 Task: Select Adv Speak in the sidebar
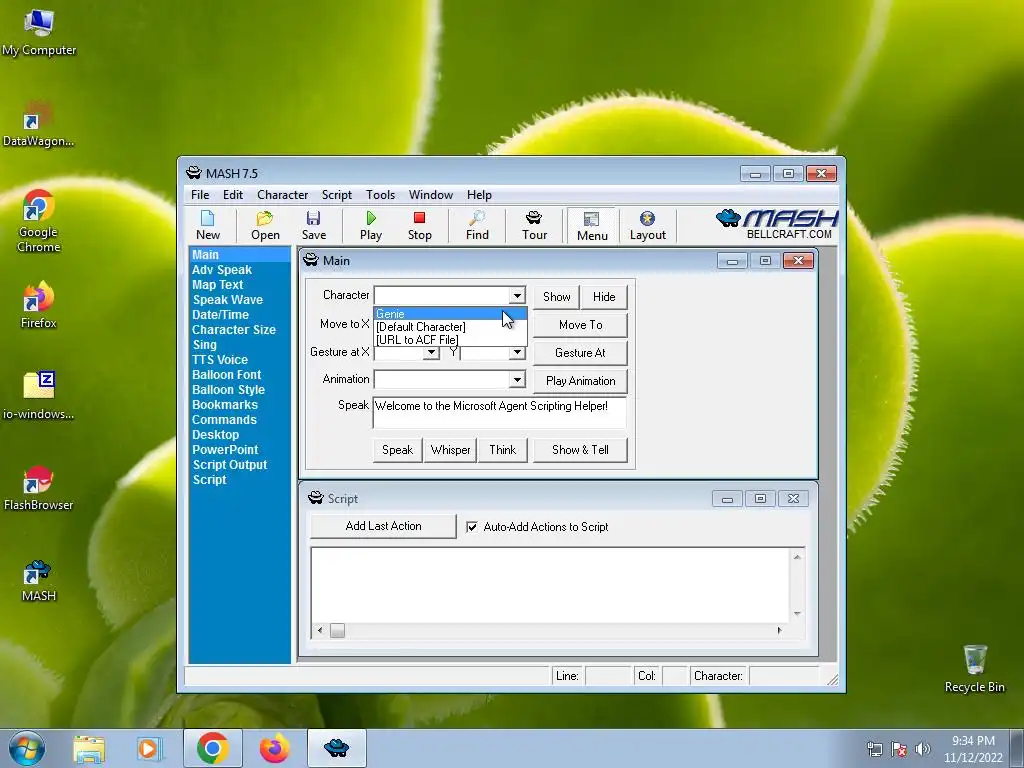click(222, 270)
